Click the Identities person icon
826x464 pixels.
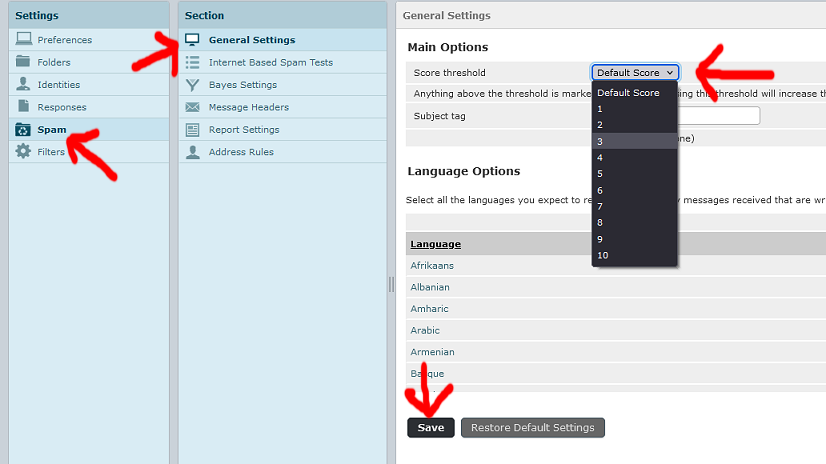[x=23, y=85]
